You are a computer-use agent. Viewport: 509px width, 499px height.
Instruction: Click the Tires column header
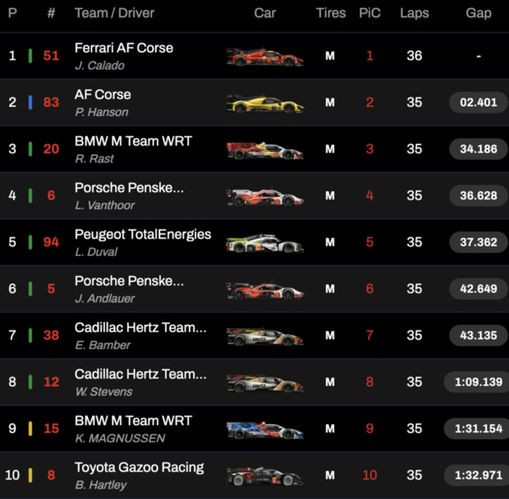331,13
